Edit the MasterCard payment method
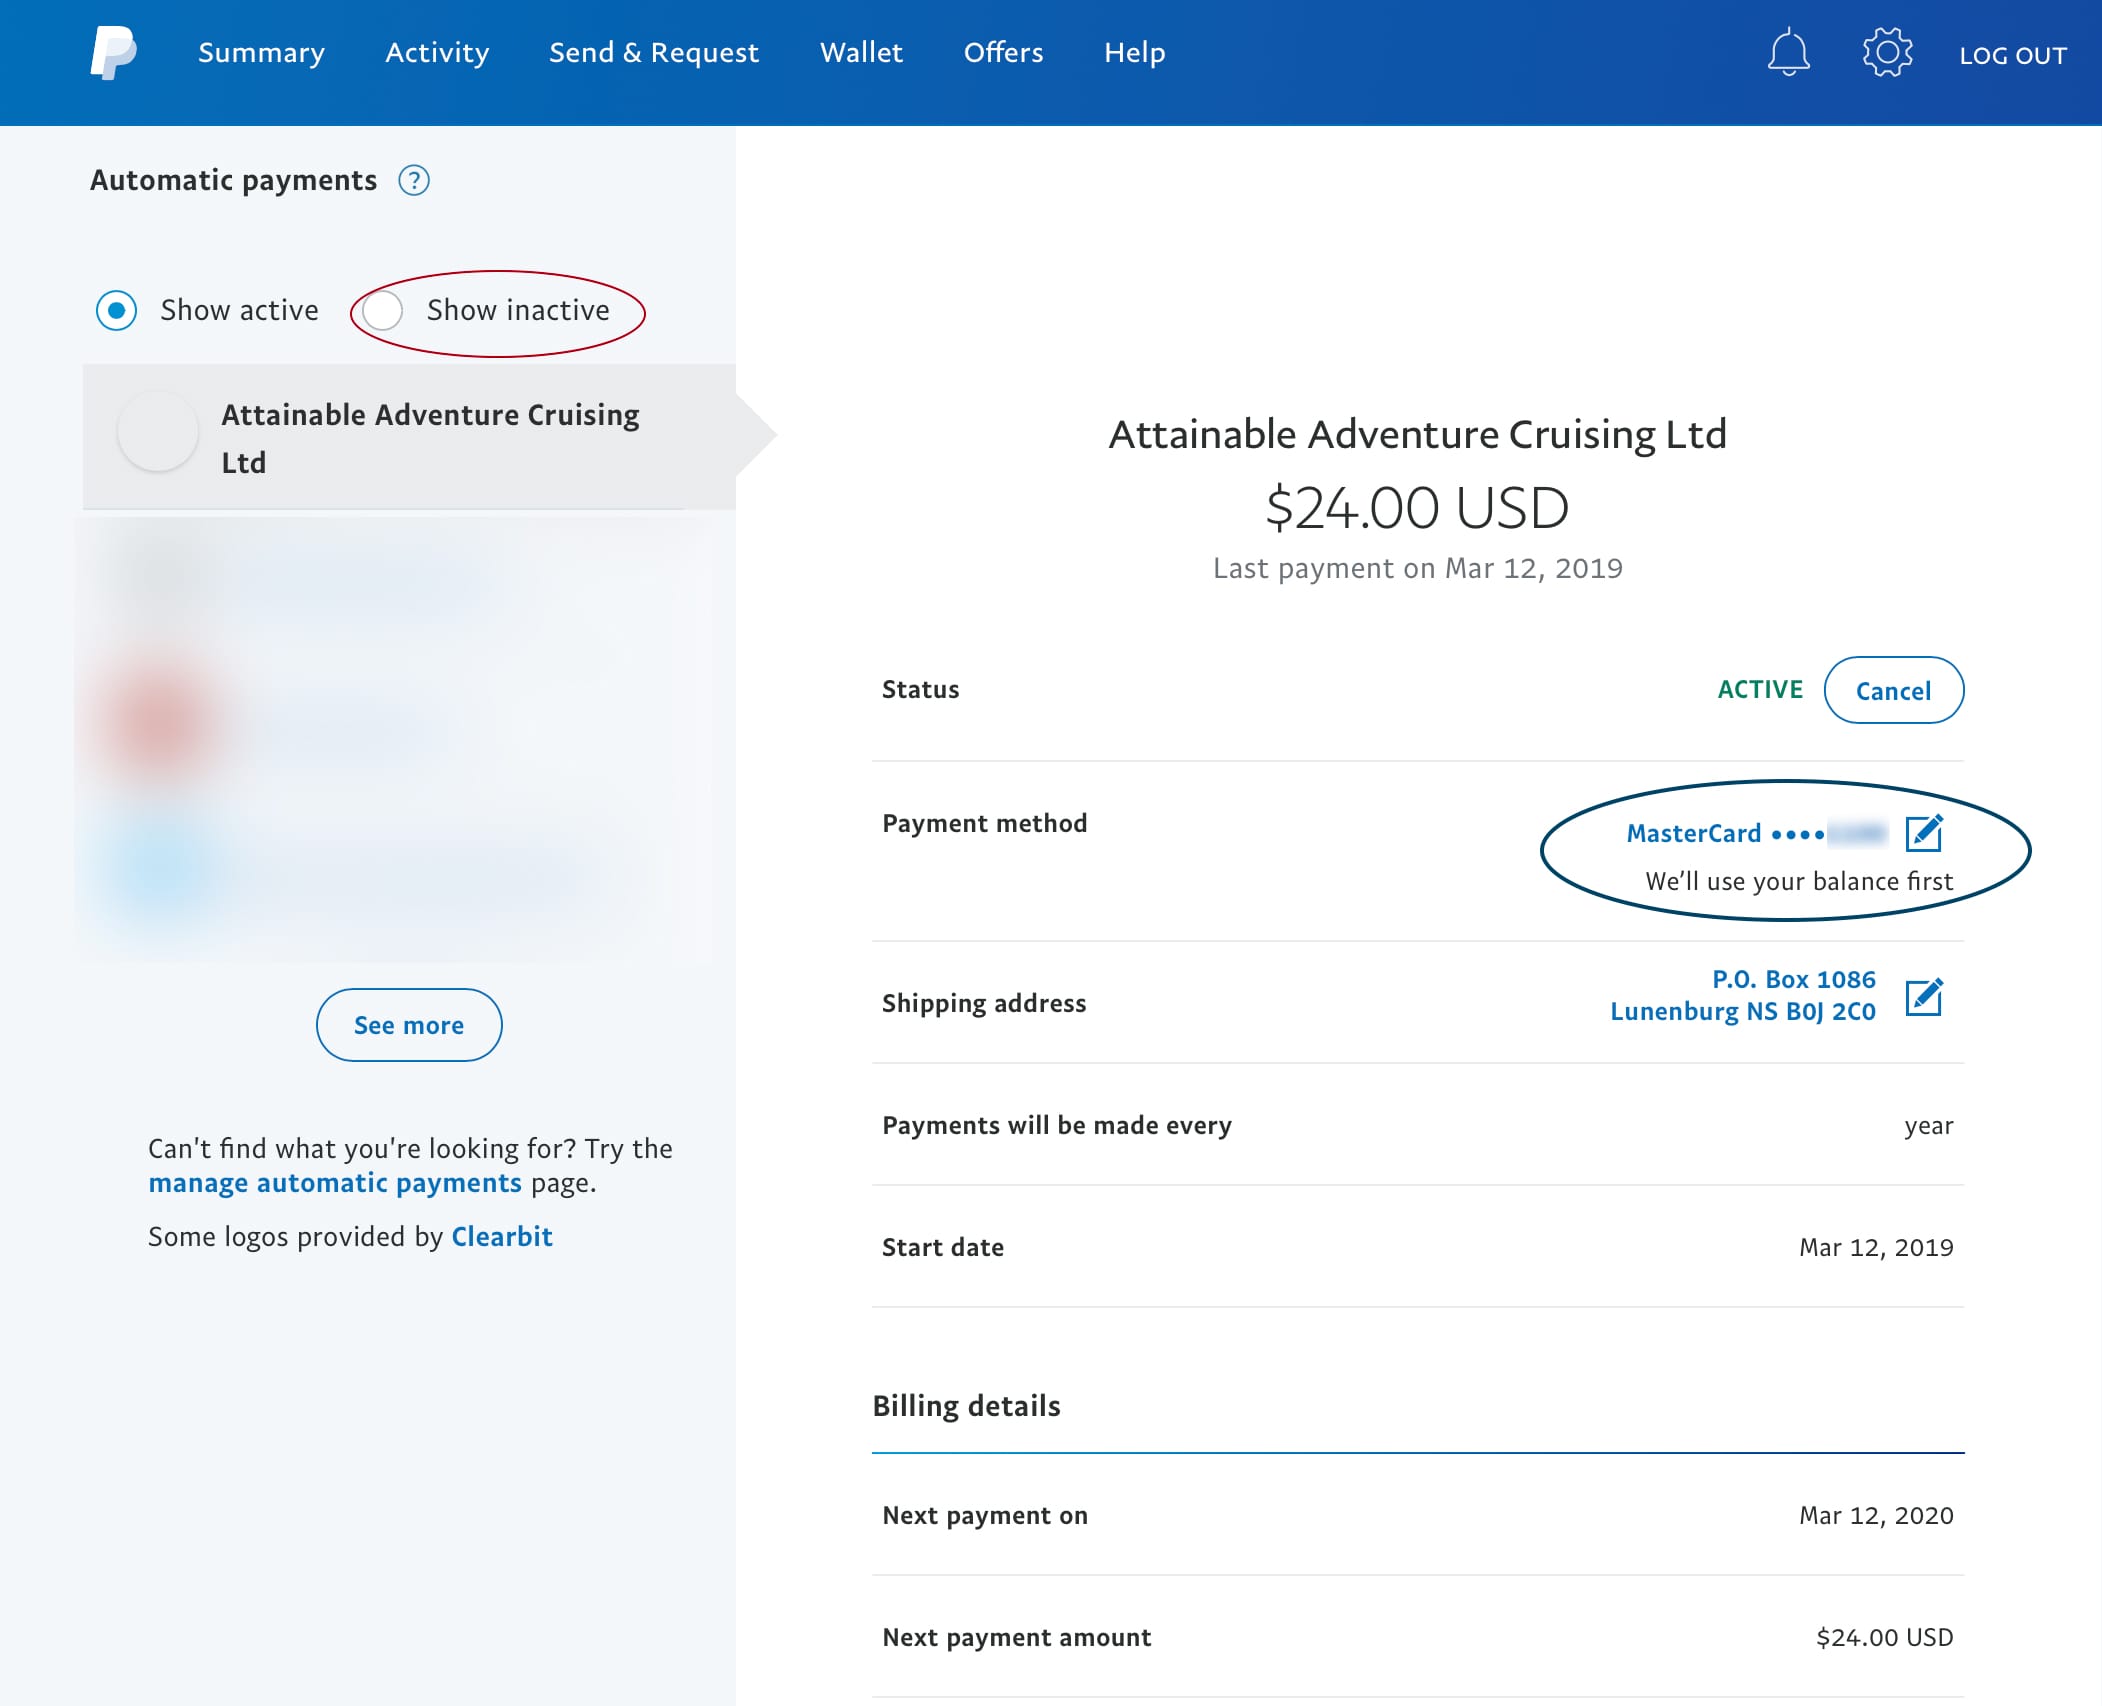Screen dimensions: 2102x1706 pyautogui.click(x=1923, y=833)
